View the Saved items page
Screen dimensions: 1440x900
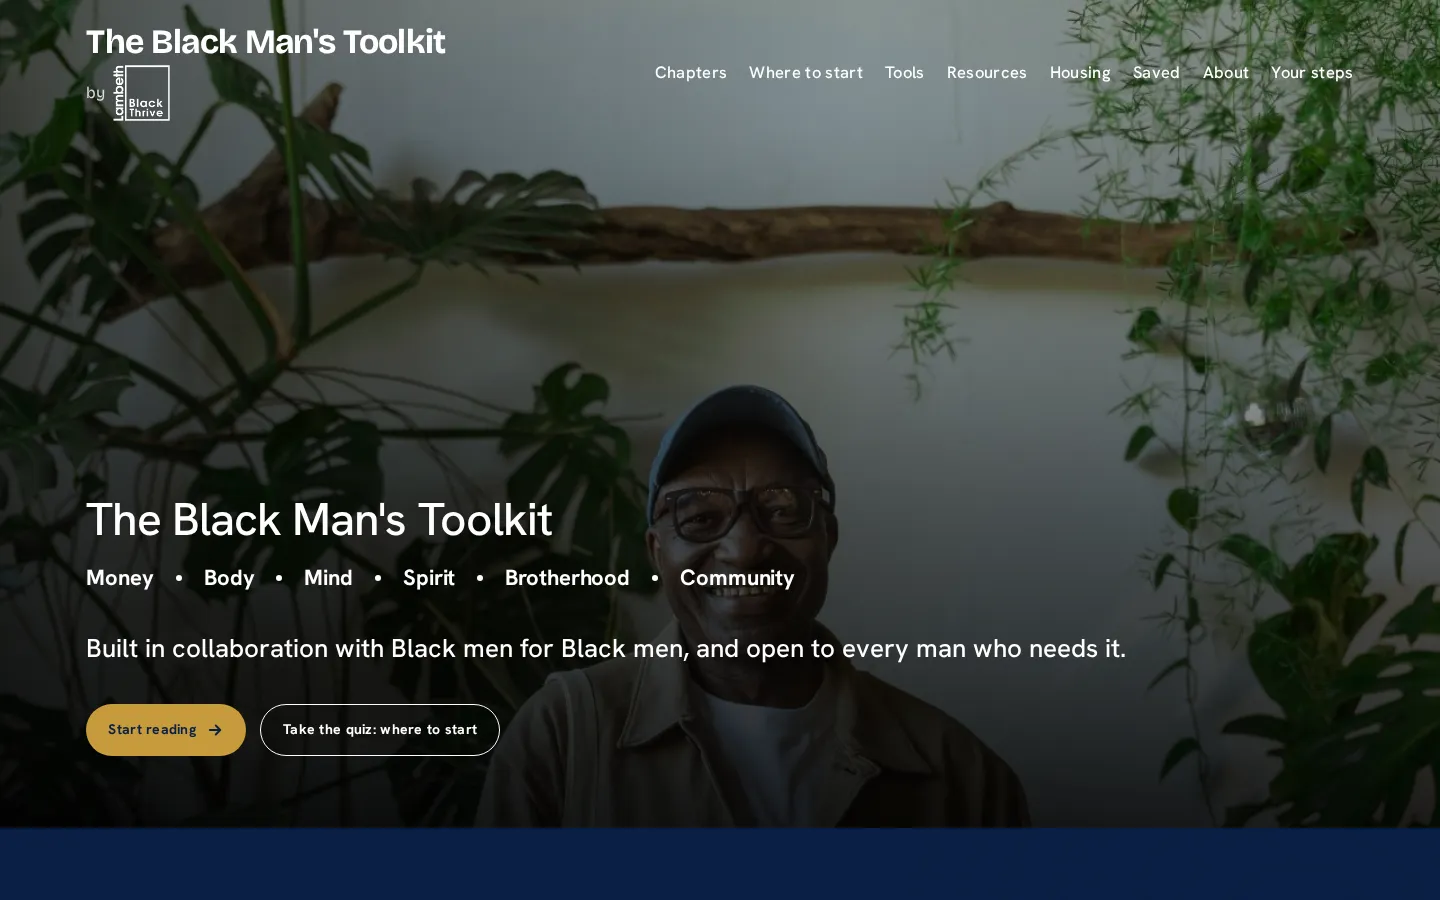(x=1156, y=73)
